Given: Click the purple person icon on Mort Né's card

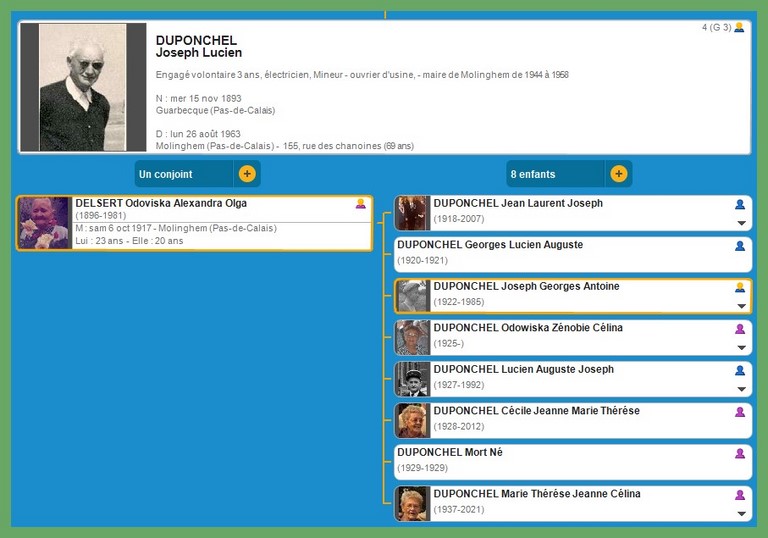Looking at the screenshot, I should point(740,453).
